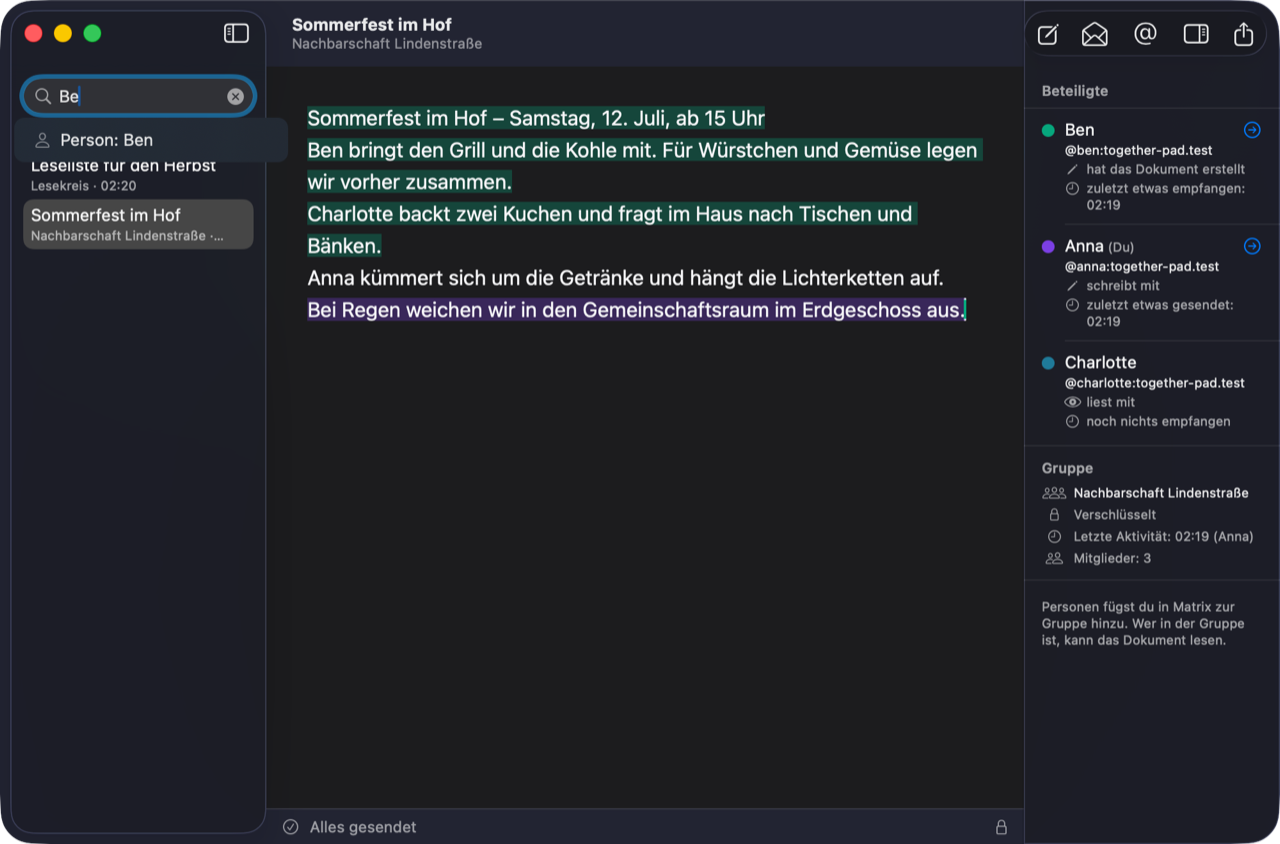1280x844 pixels.
Task: Toggle the left sidebar panel icon
Action: (236, 33)
